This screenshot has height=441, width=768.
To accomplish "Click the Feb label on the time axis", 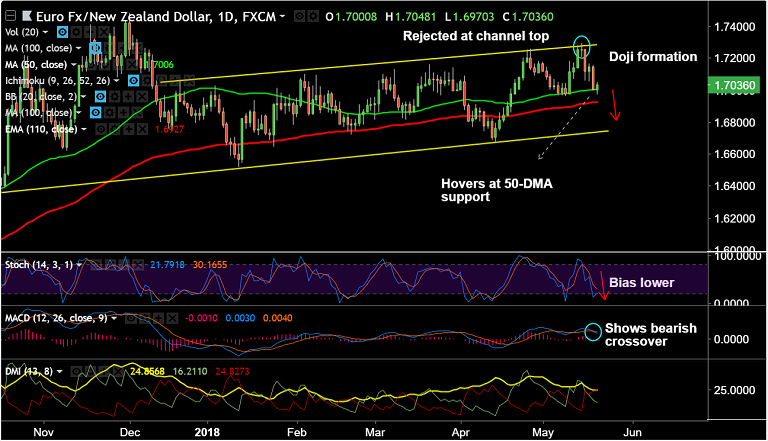I will point(296,432).
